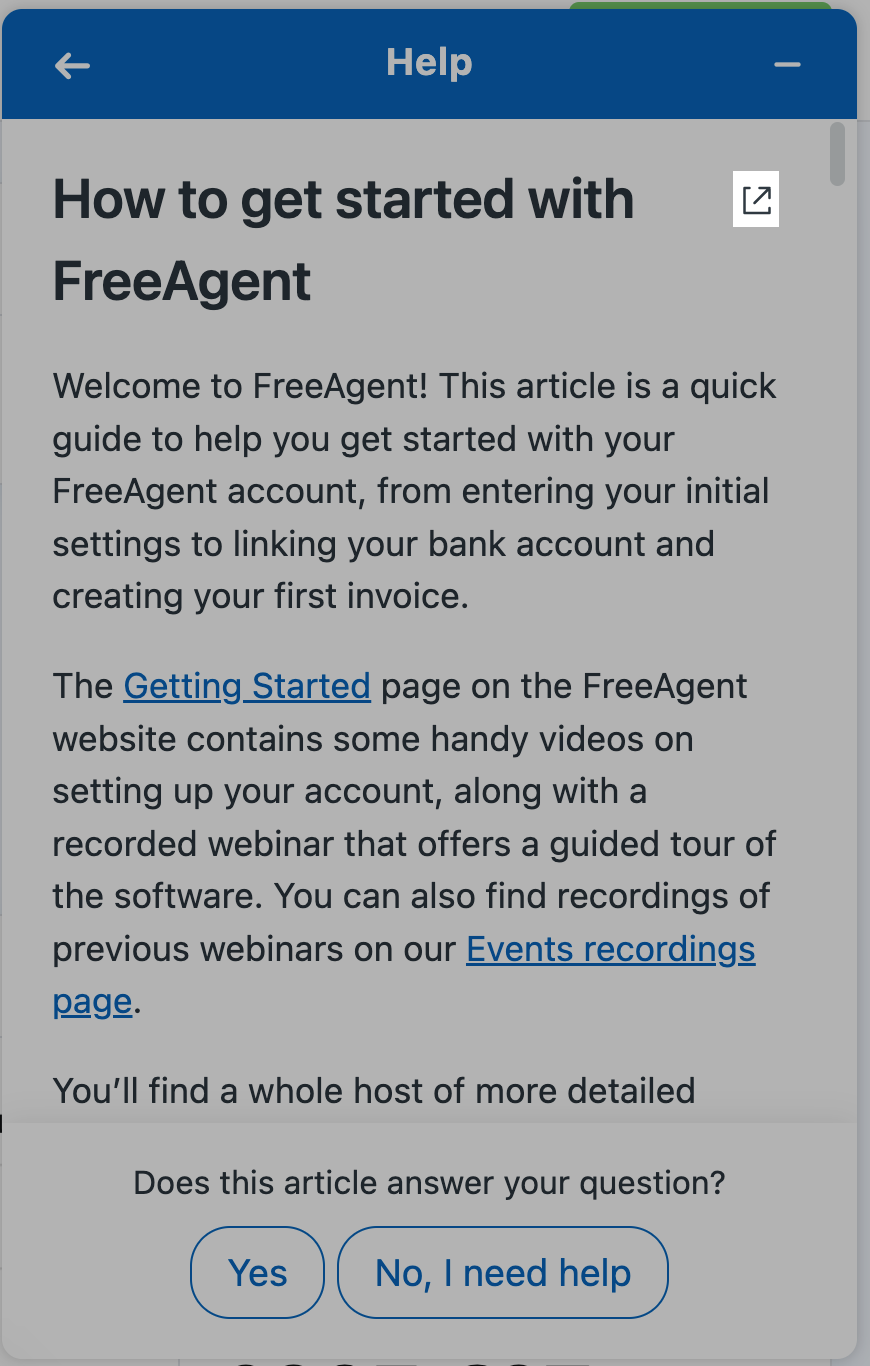Screen dimensions: 870x1366
Task: Visit the Events recordings page link
Action: [x=610, y=949]
